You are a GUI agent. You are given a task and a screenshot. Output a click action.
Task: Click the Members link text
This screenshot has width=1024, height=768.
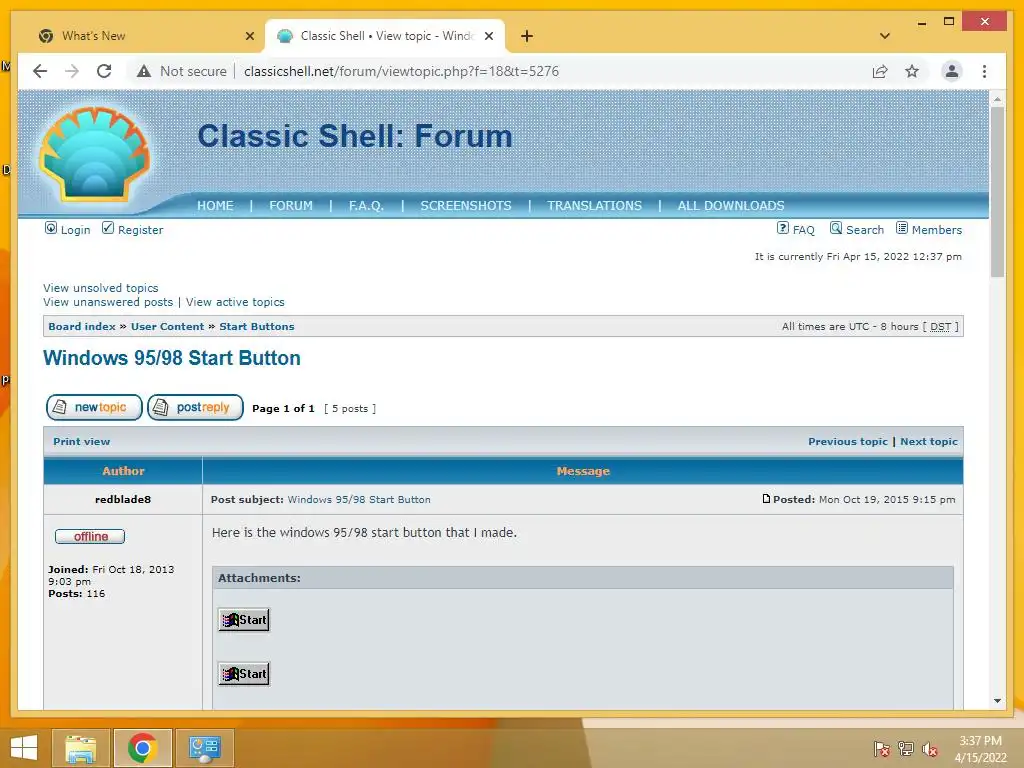coord(936,230)
